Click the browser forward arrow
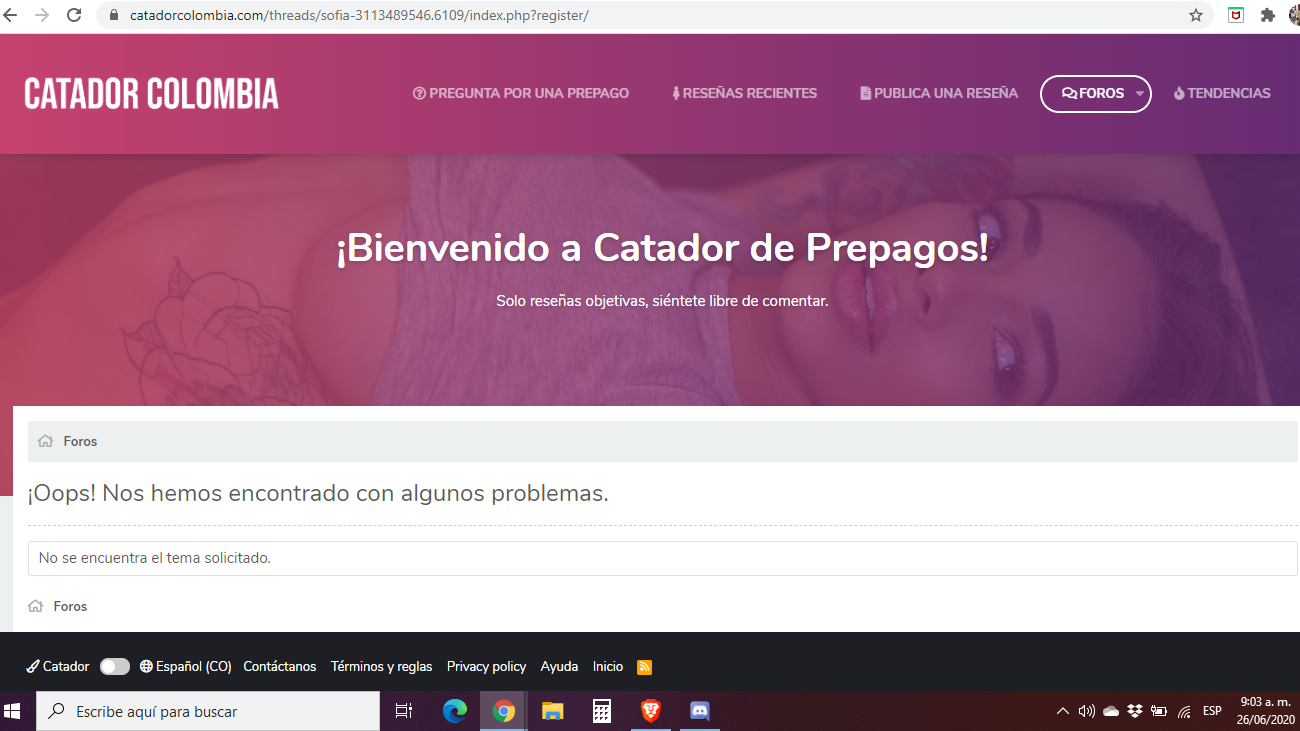This screenshot has height=731, width=1300. point(42,15)
